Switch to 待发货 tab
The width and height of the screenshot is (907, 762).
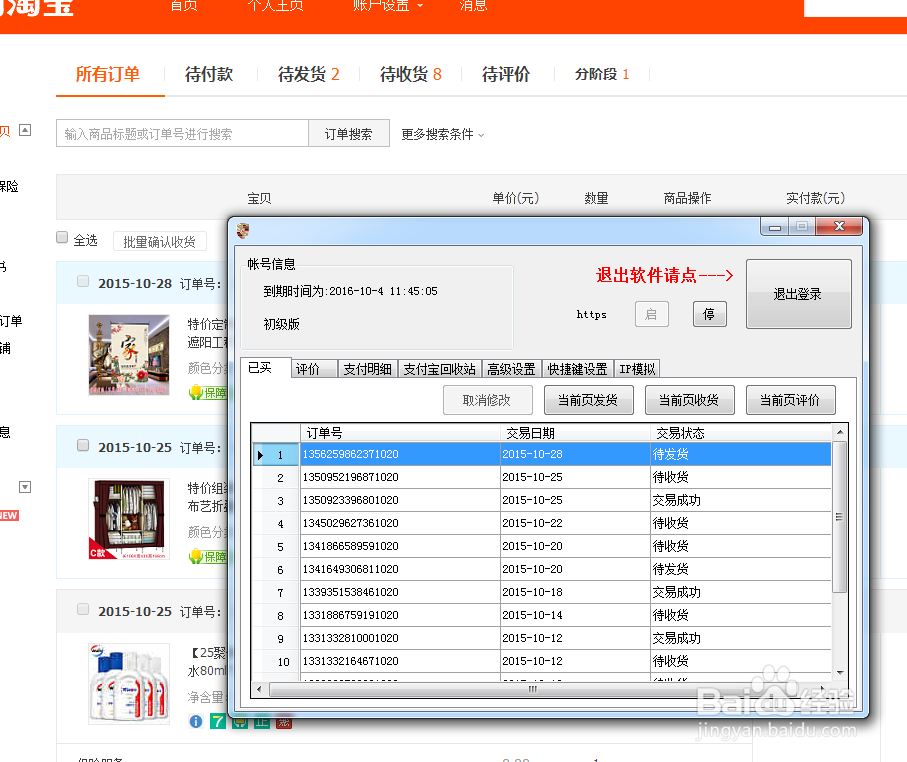pyautogui.click(x=309, y=74)
